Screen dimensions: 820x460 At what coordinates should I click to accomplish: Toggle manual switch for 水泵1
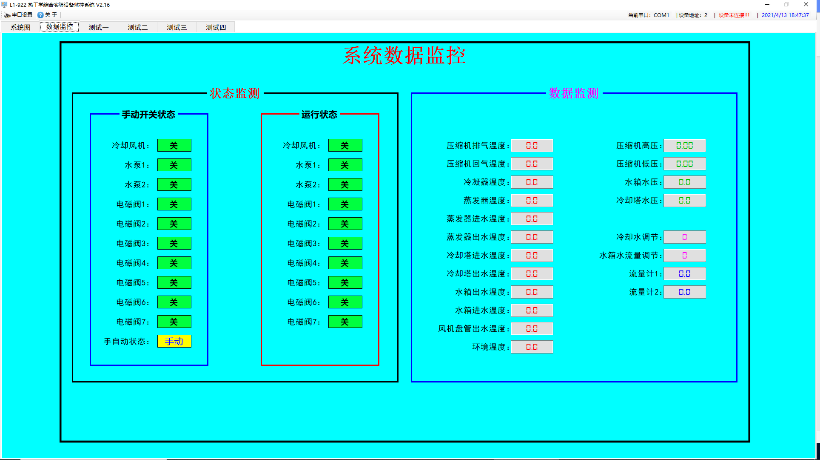point(173,165)
